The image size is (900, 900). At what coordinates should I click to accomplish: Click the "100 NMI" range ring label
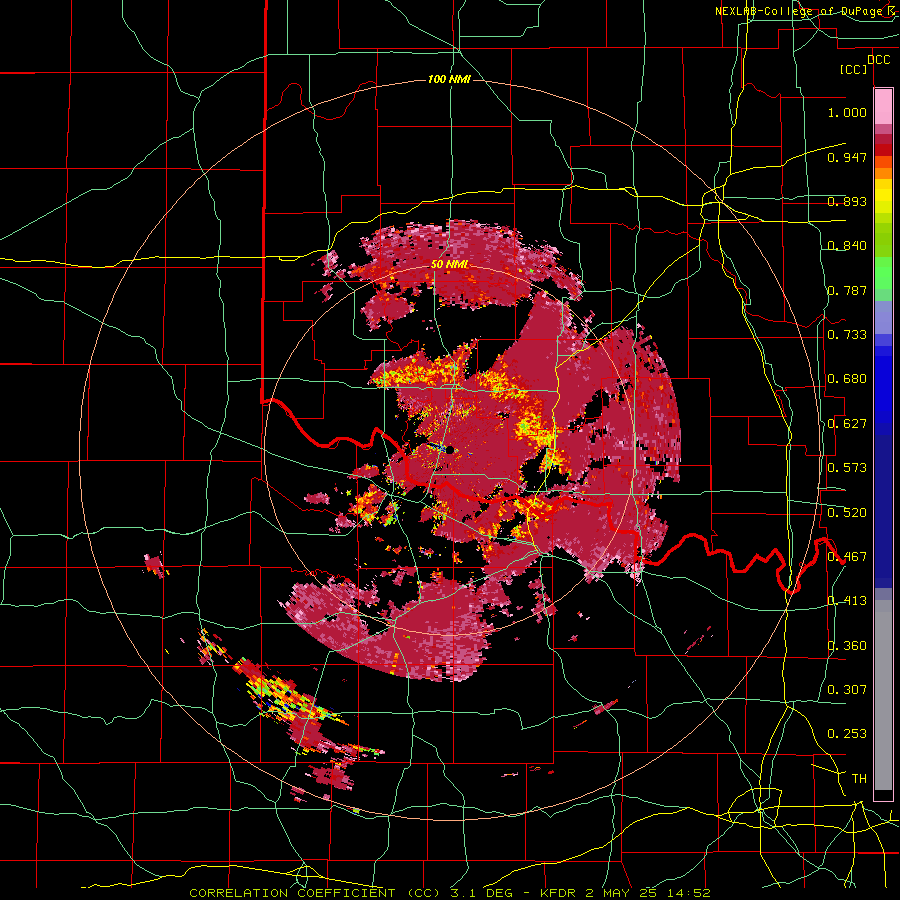click(x=449, y=79)
